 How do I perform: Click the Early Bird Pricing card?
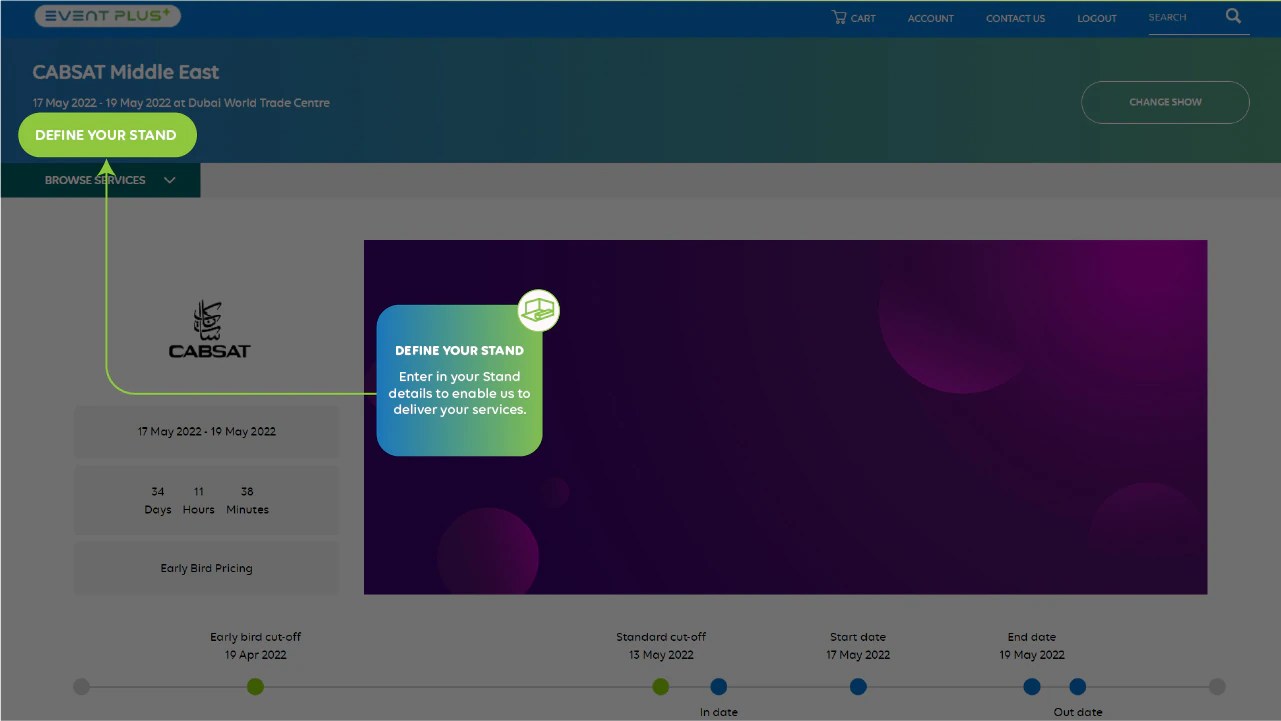pyautogui.click(x=206, y=568)
